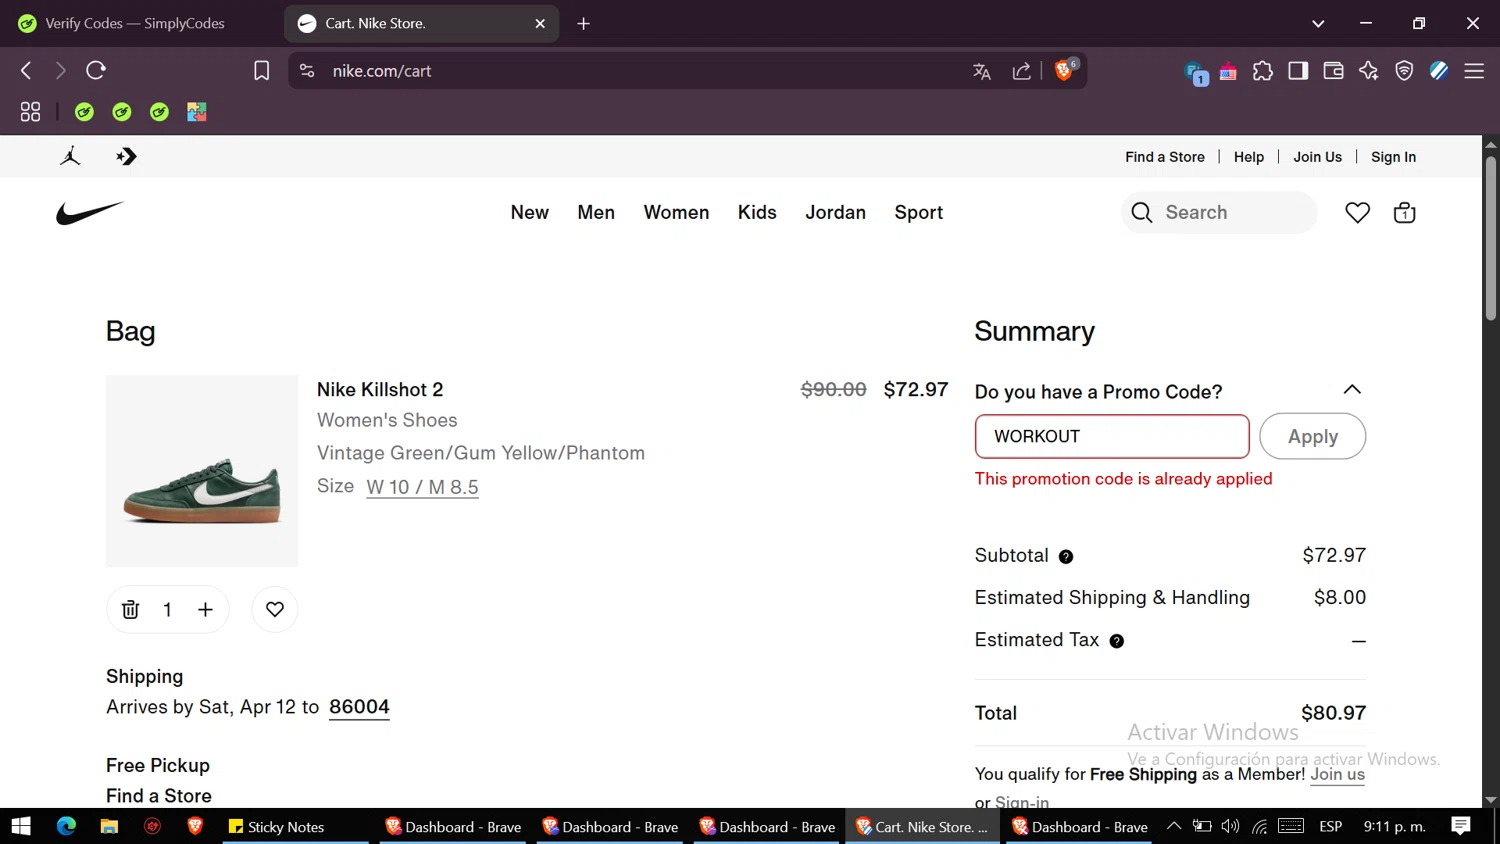Edit the 86004 ZIP code link
This screenshot has width=1500, height=844.
359,707
